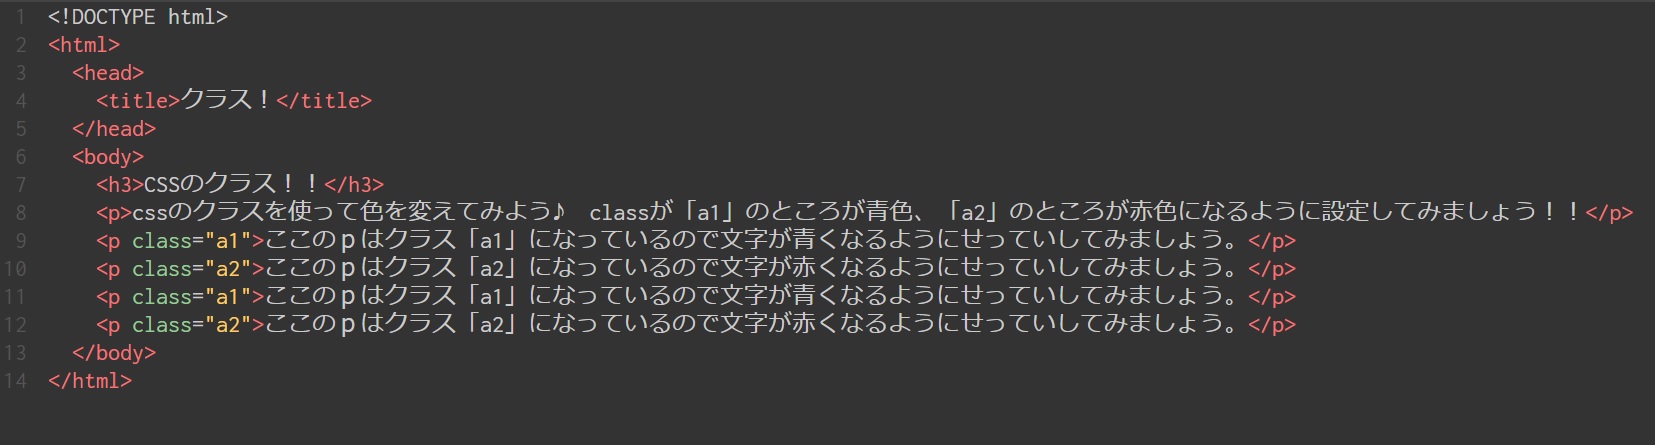Click the "a1" class value on line 9
The width and height of the screenshot is (1655, 445).
click(x=227, y=241)
